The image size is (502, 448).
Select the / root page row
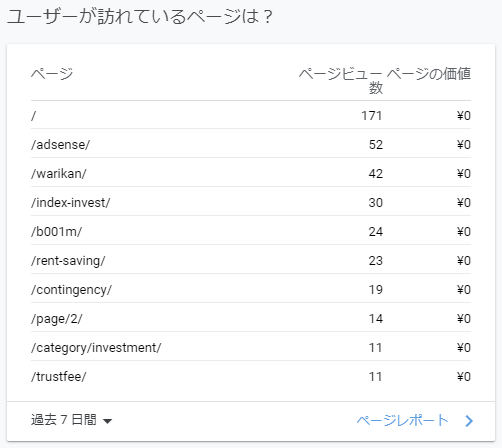click(251, 115)
